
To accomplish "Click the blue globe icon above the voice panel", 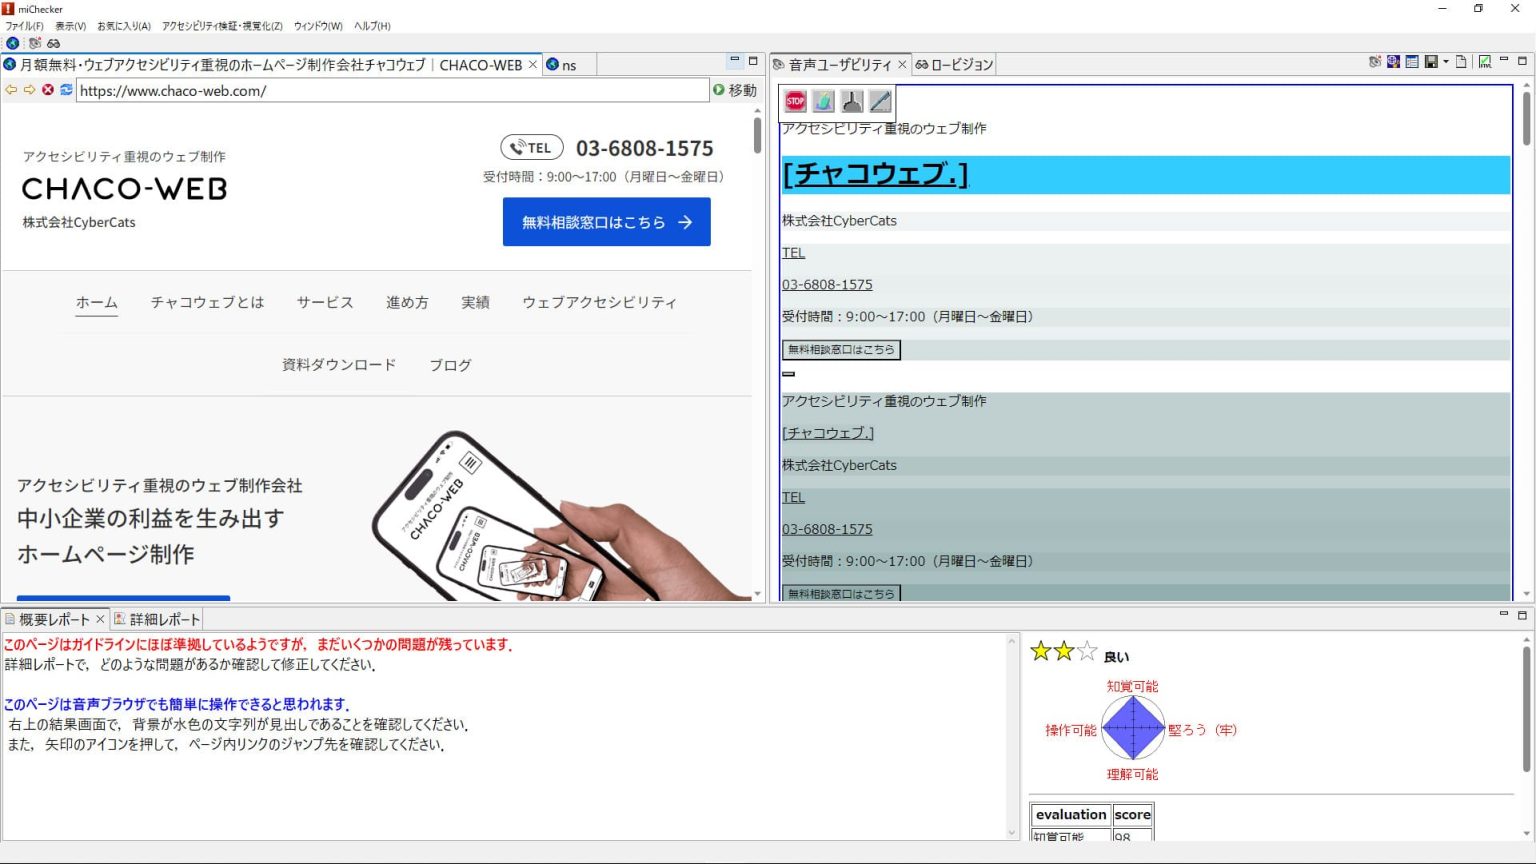I will tap(1392, 61).
